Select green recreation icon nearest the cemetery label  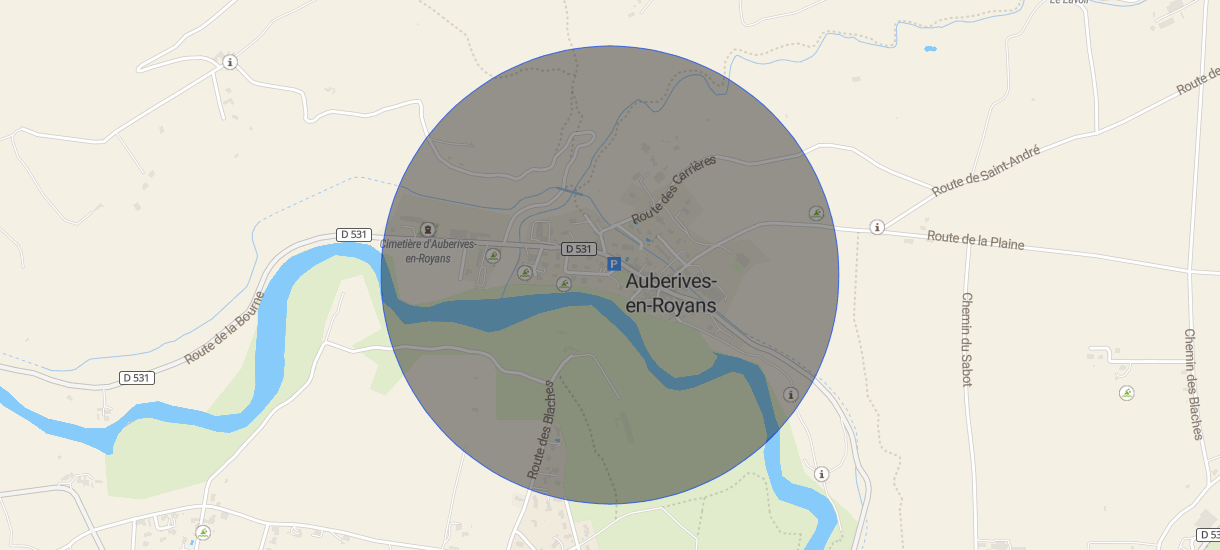[492, 256]
